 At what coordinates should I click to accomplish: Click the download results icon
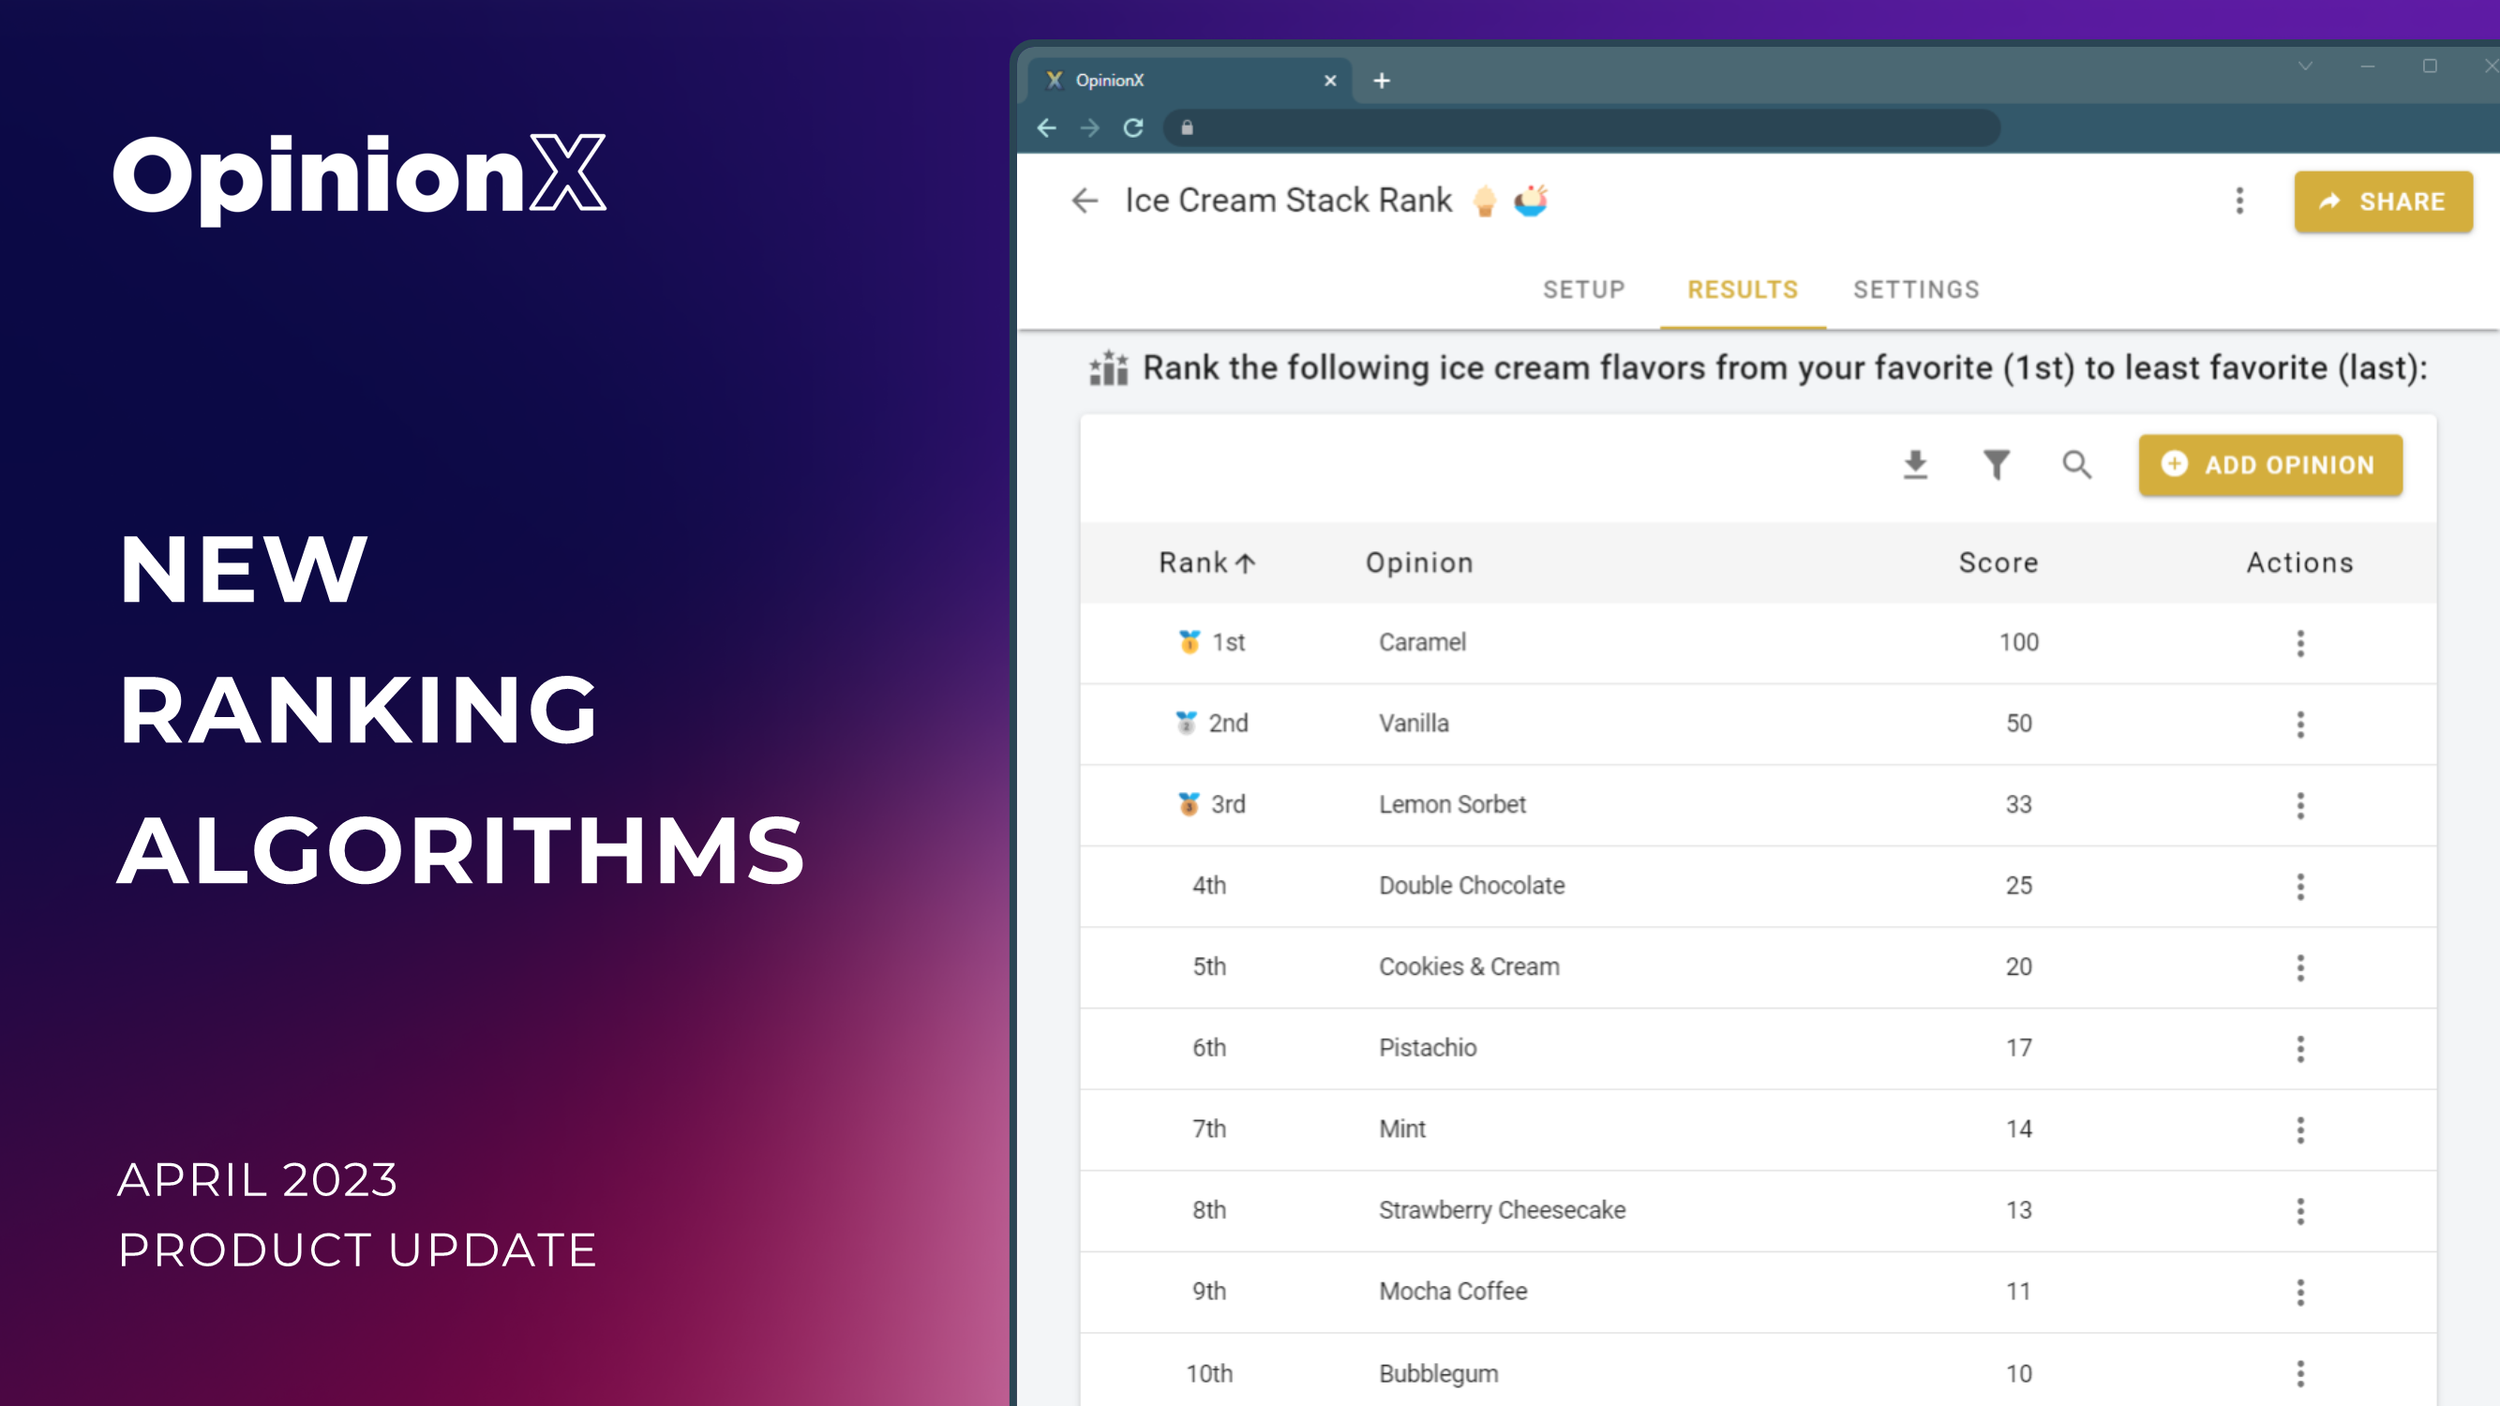[1914, 465]
